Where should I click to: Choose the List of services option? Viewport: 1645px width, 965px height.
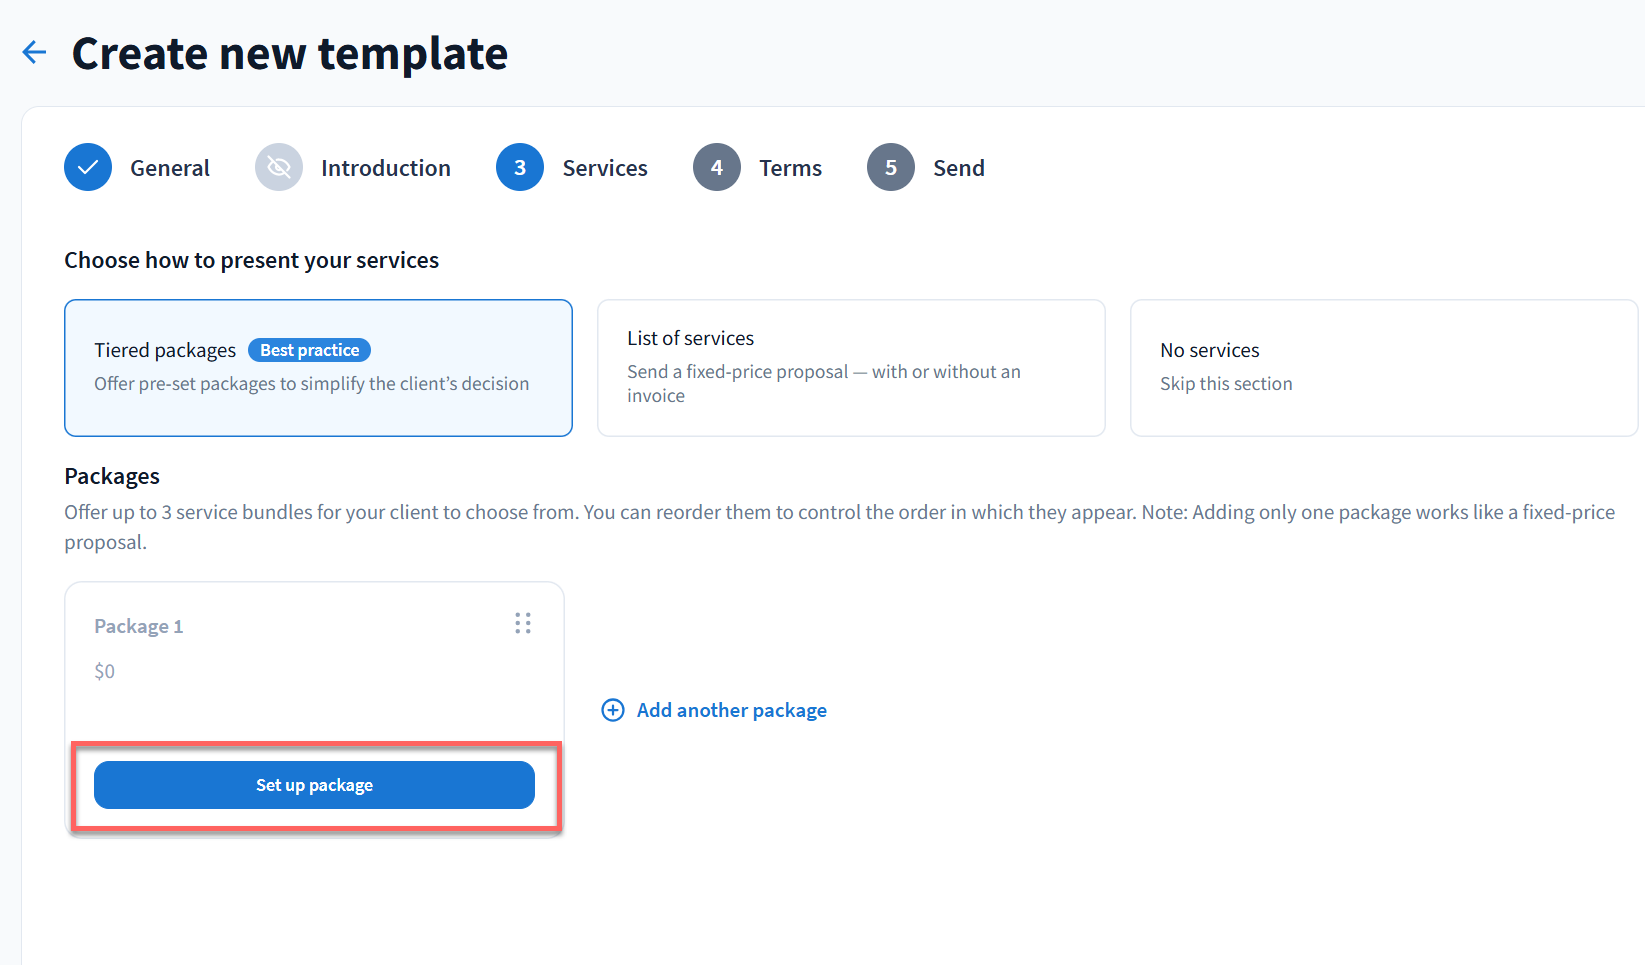[x=850, y=367]
